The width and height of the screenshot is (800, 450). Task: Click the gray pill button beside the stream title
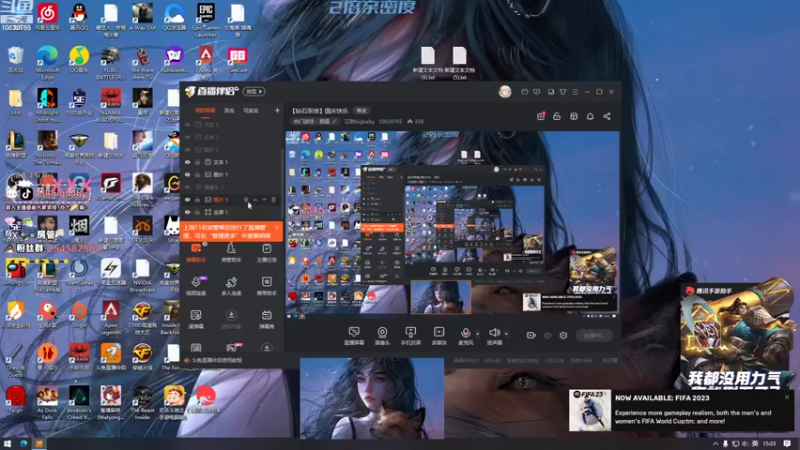(x=362, y=111)
